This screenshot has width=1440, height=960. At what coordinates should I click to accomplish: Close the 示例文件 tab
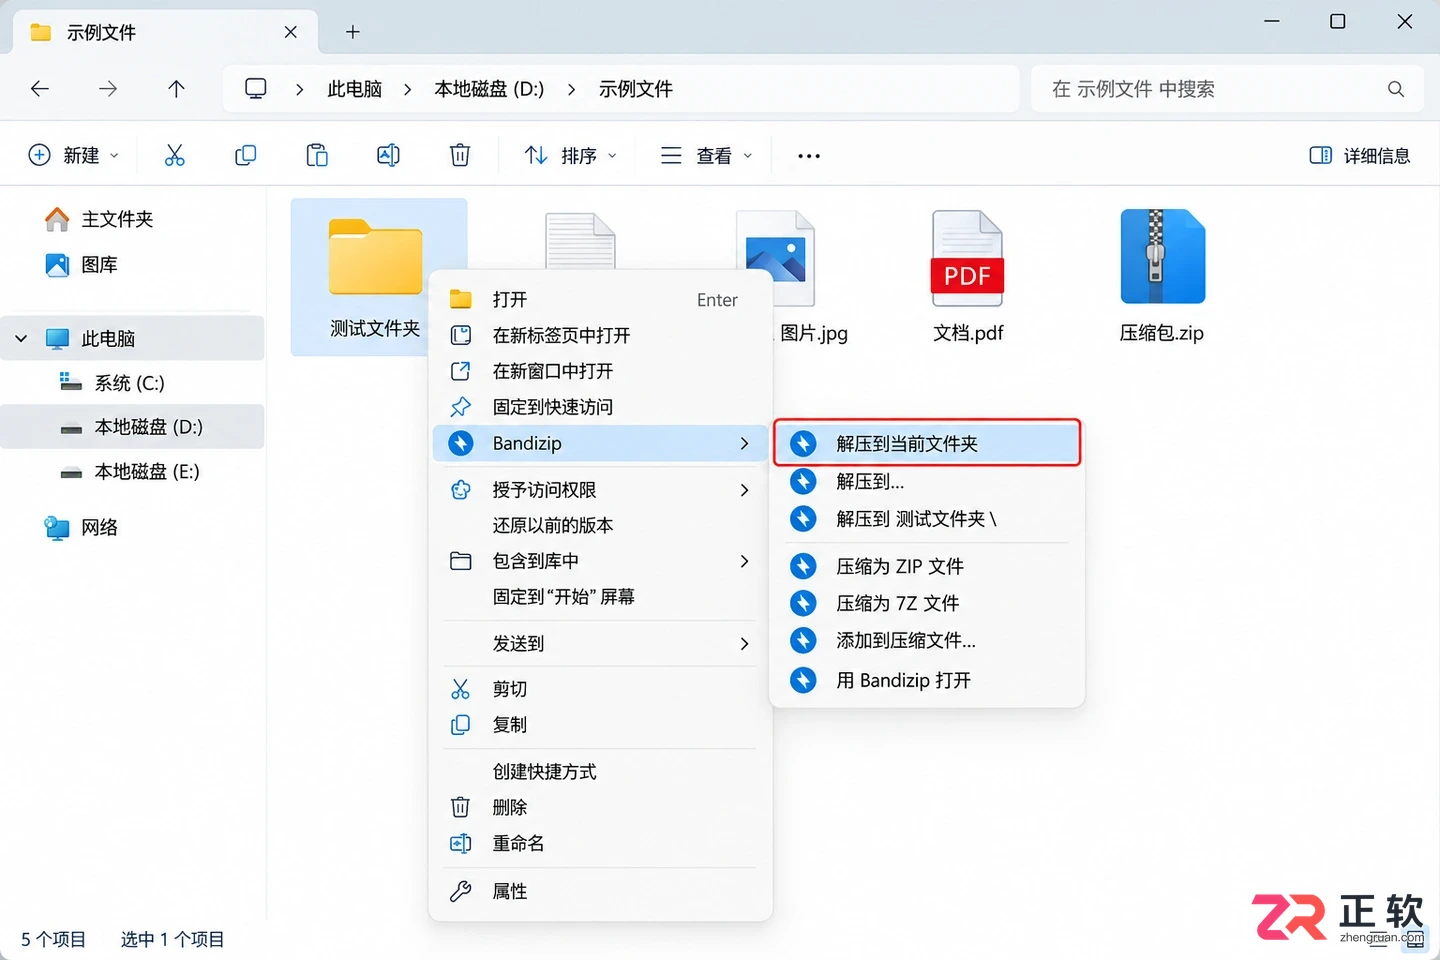(x=290, y=32)
